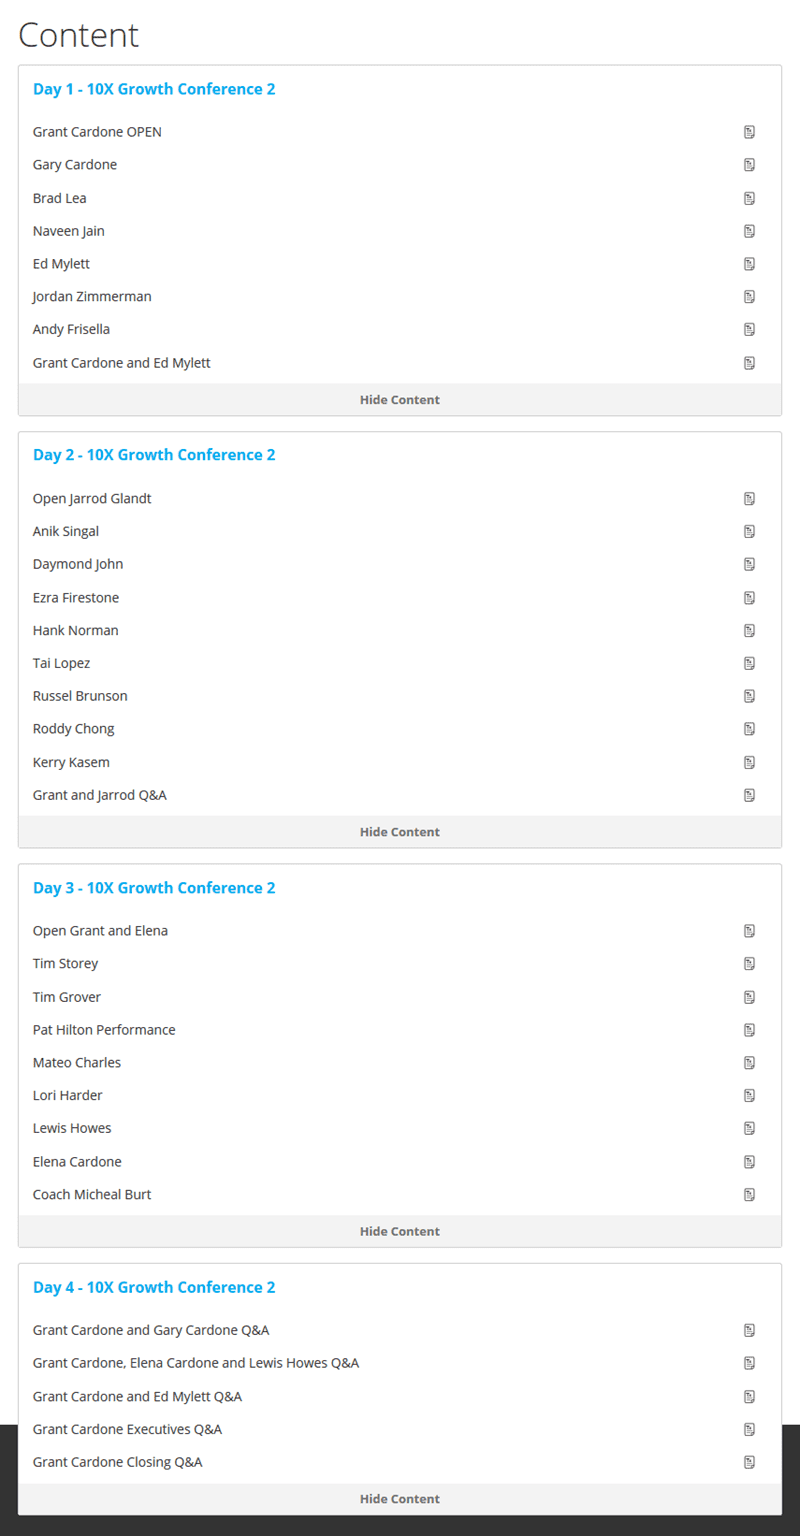The width and height of the screenshot is (800, 1536).
Task: Click the document icon beside Kerry Kasem
Action: coord(749,762)
